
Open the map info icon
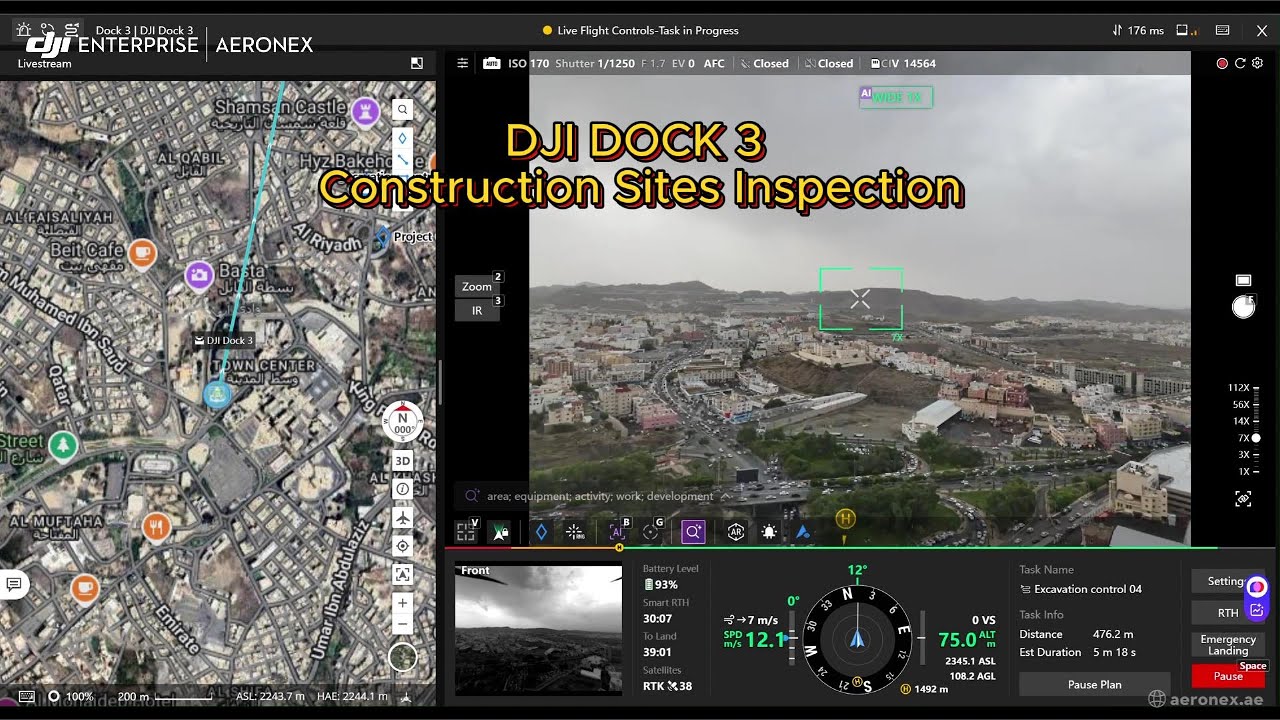402,489
